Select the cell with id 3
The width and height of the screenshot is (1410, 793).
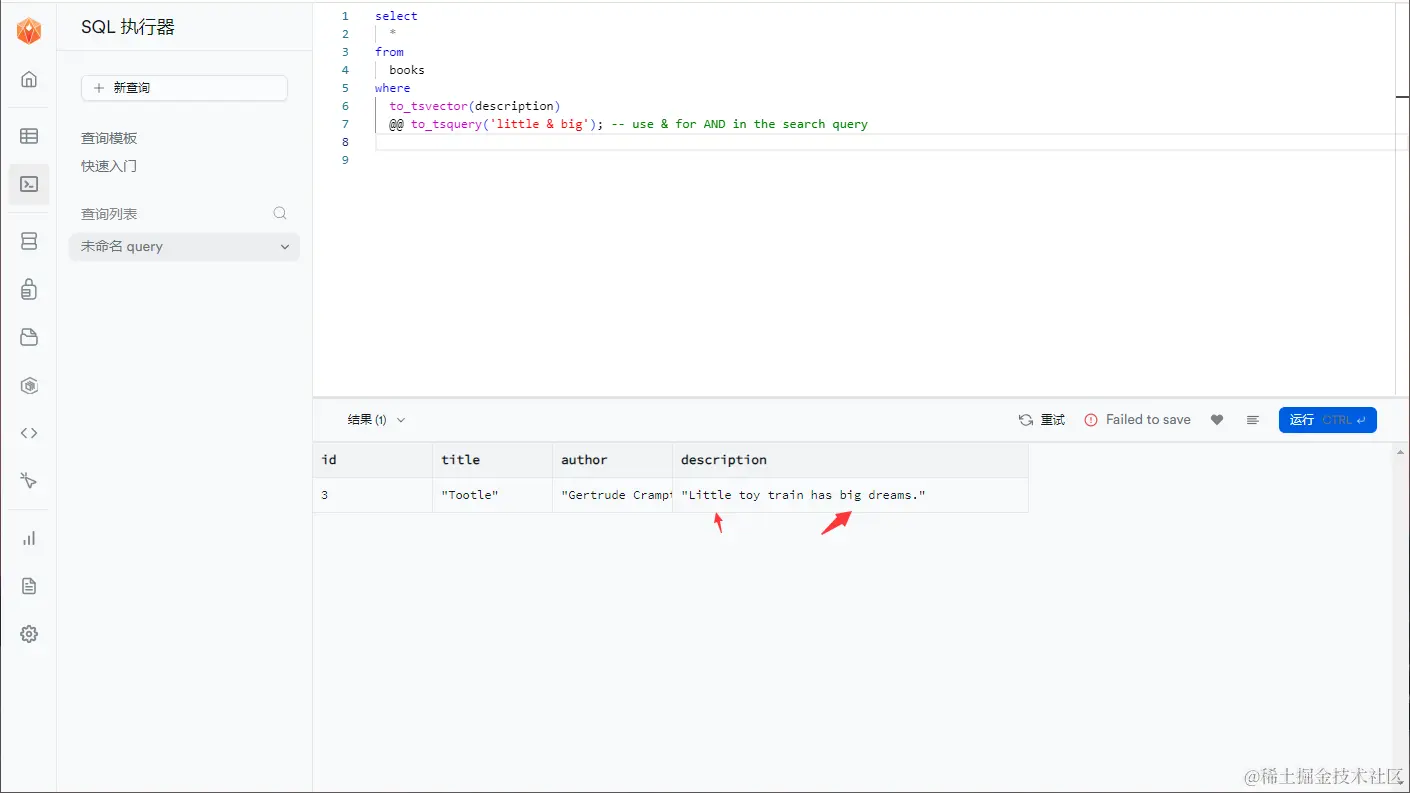coord(372,495)
